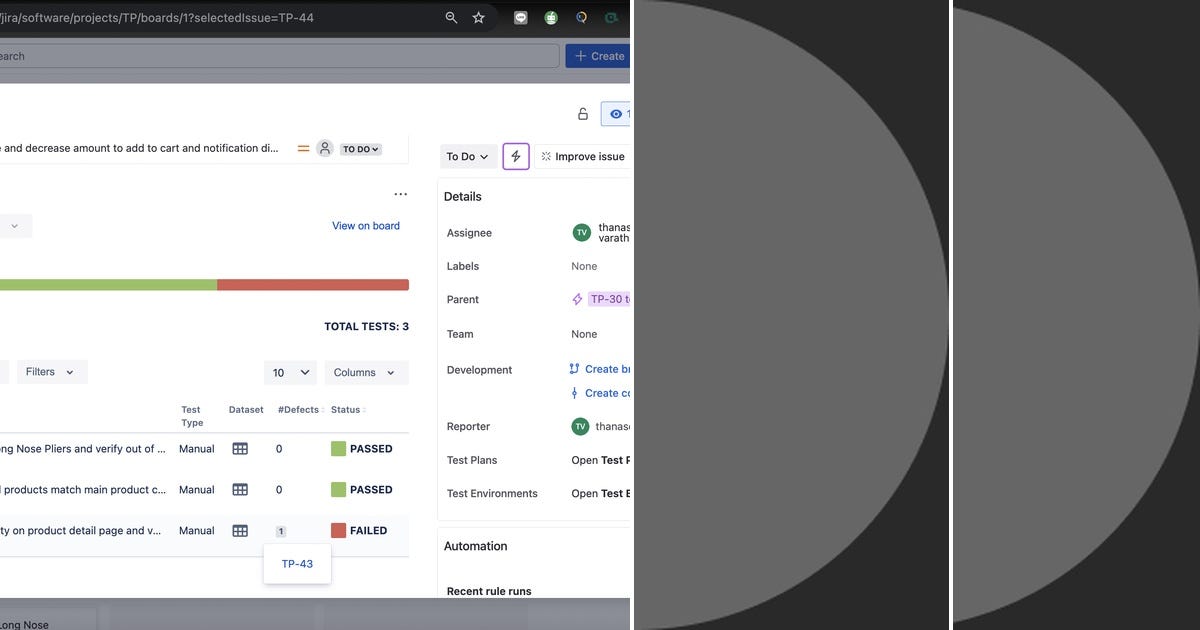Click the epic icon next to parent TP-30
Screen dimensions: 1200x630
pos(577,299)
